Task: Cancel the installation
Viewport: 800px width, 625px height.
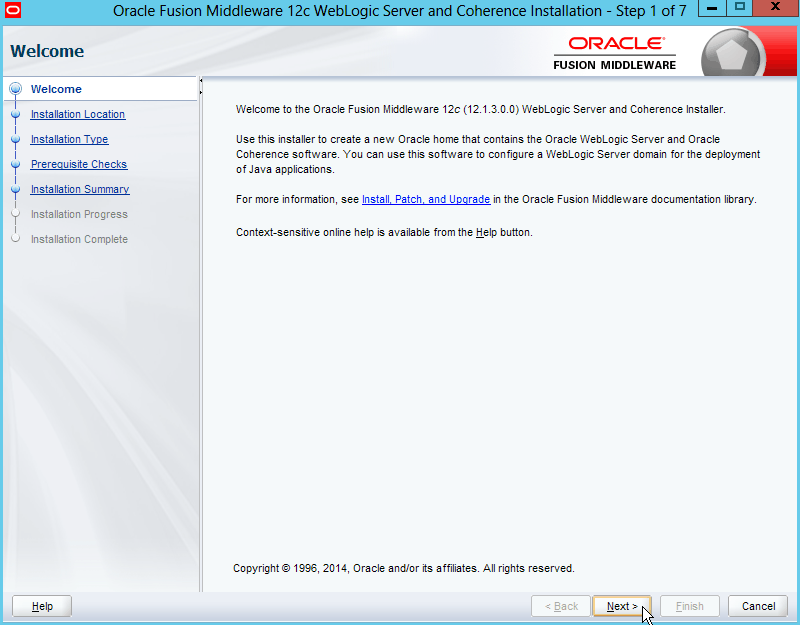Action: [758, 606]
